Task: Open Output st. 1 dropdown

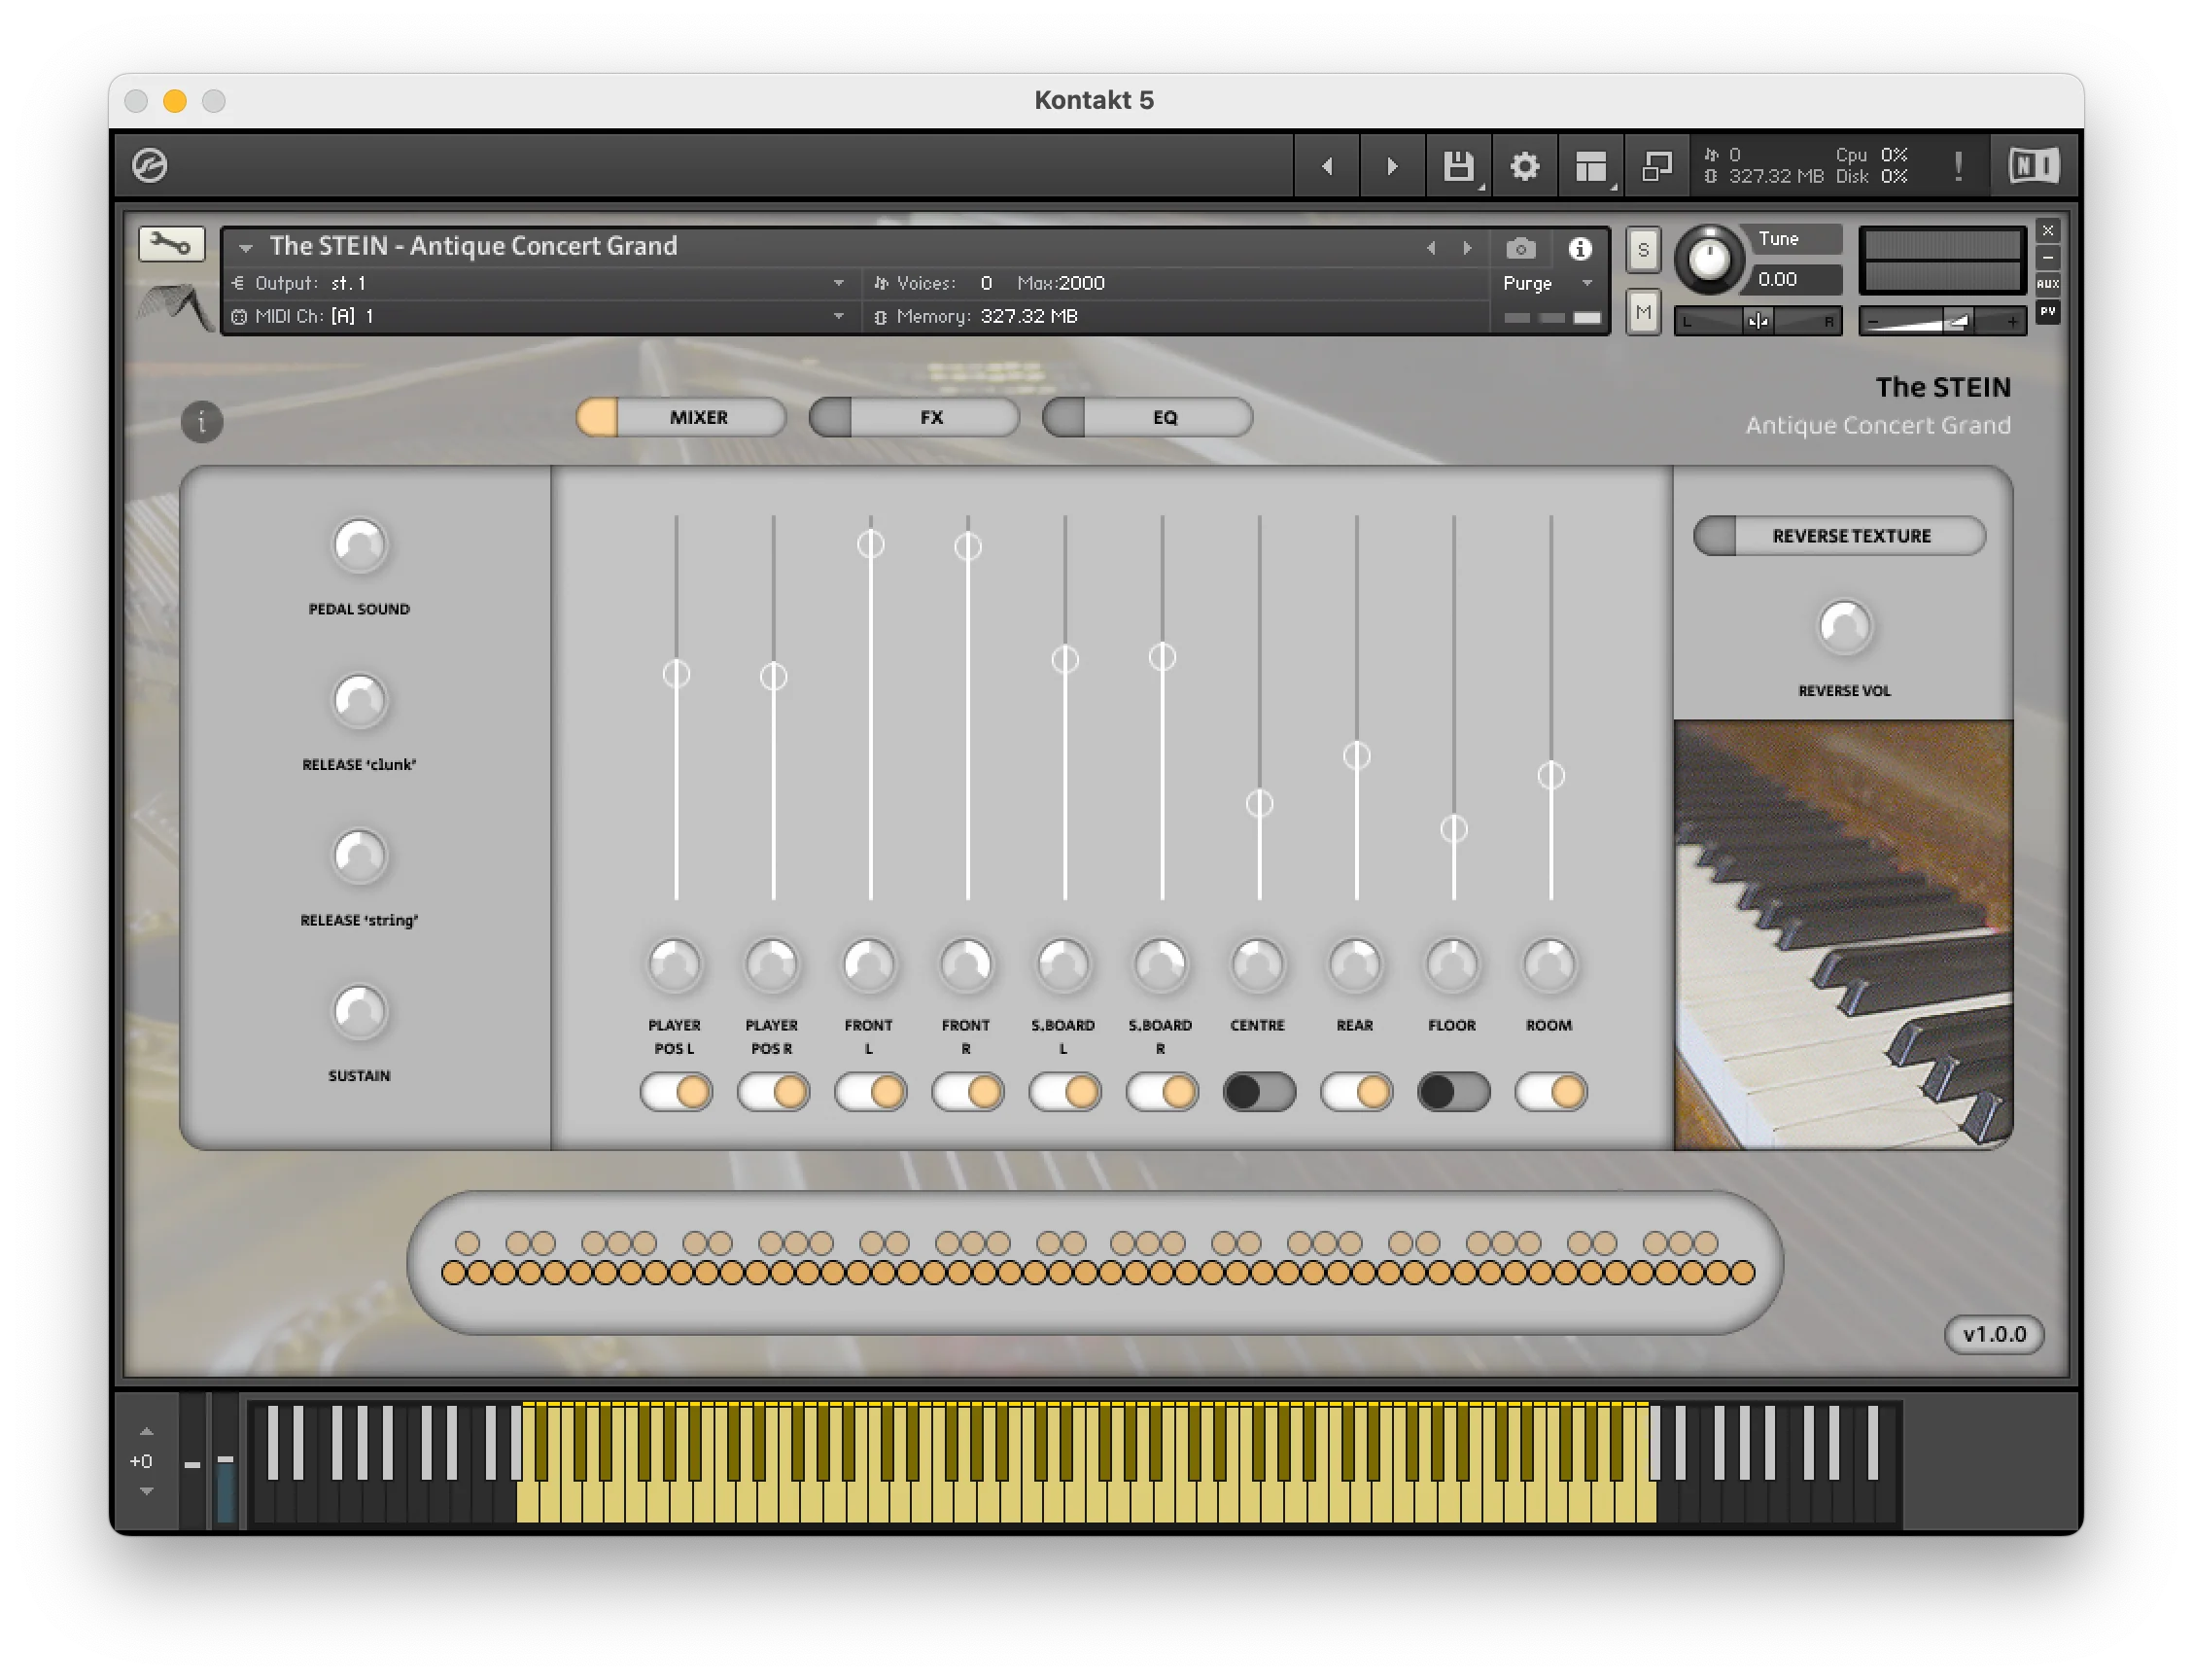Action: click(838, 283)
